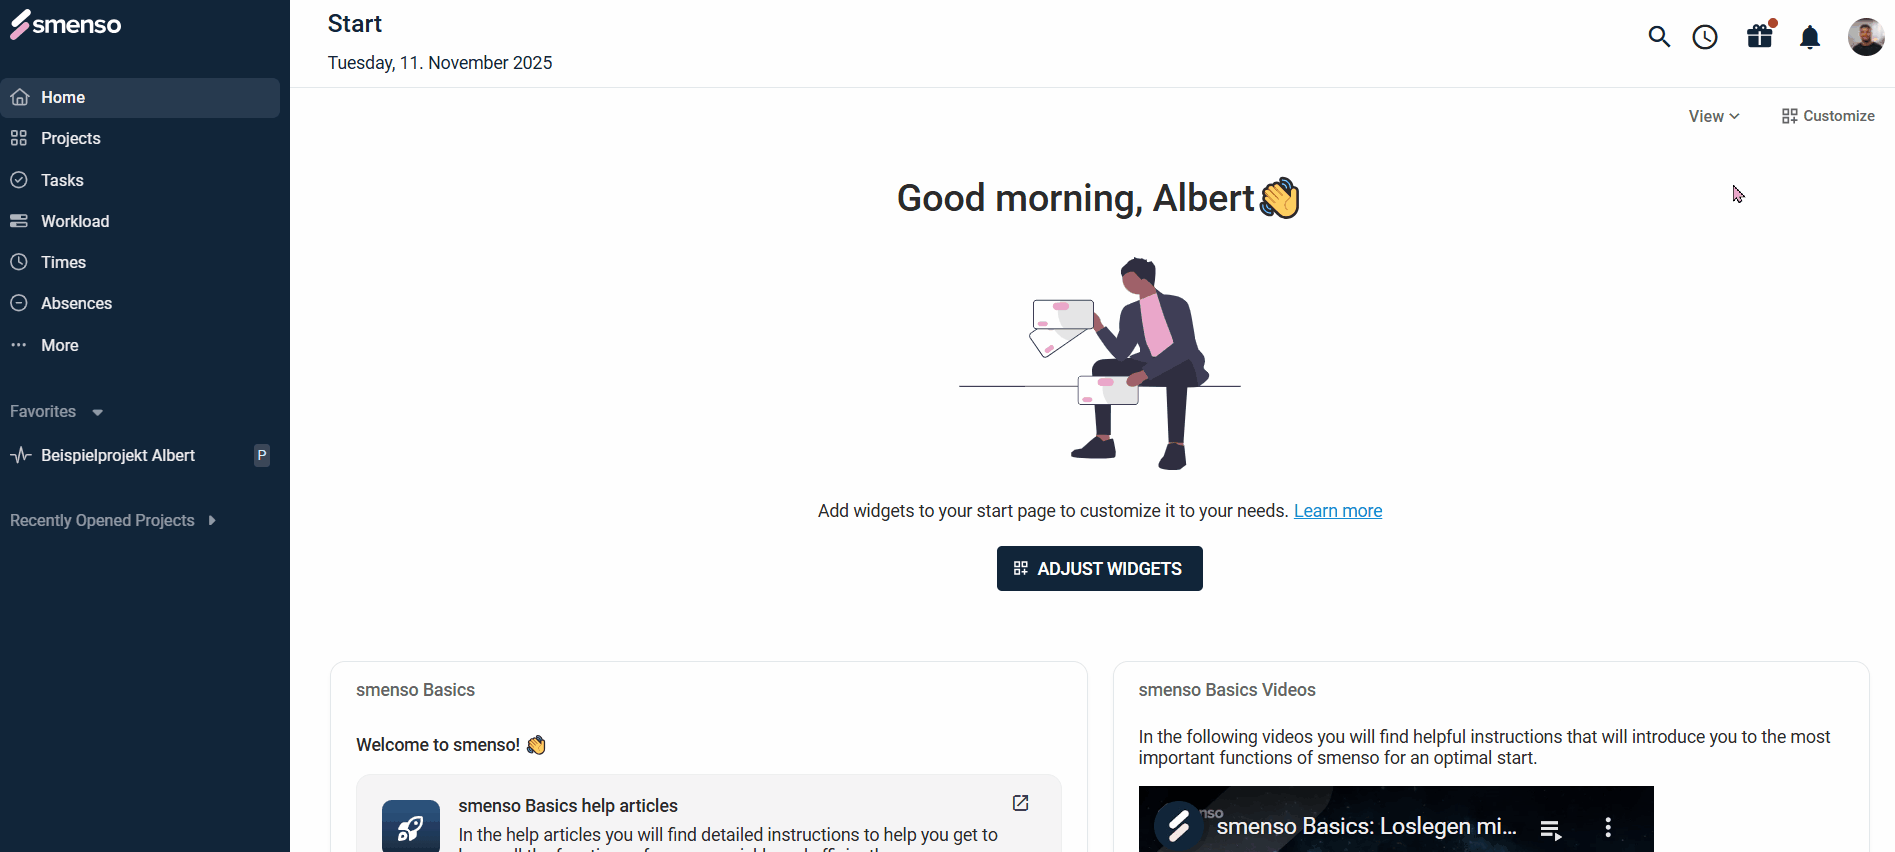Follow the Learn more link
The height and width of the screenshot is (852, 1895).
[x=1338, y=511]
